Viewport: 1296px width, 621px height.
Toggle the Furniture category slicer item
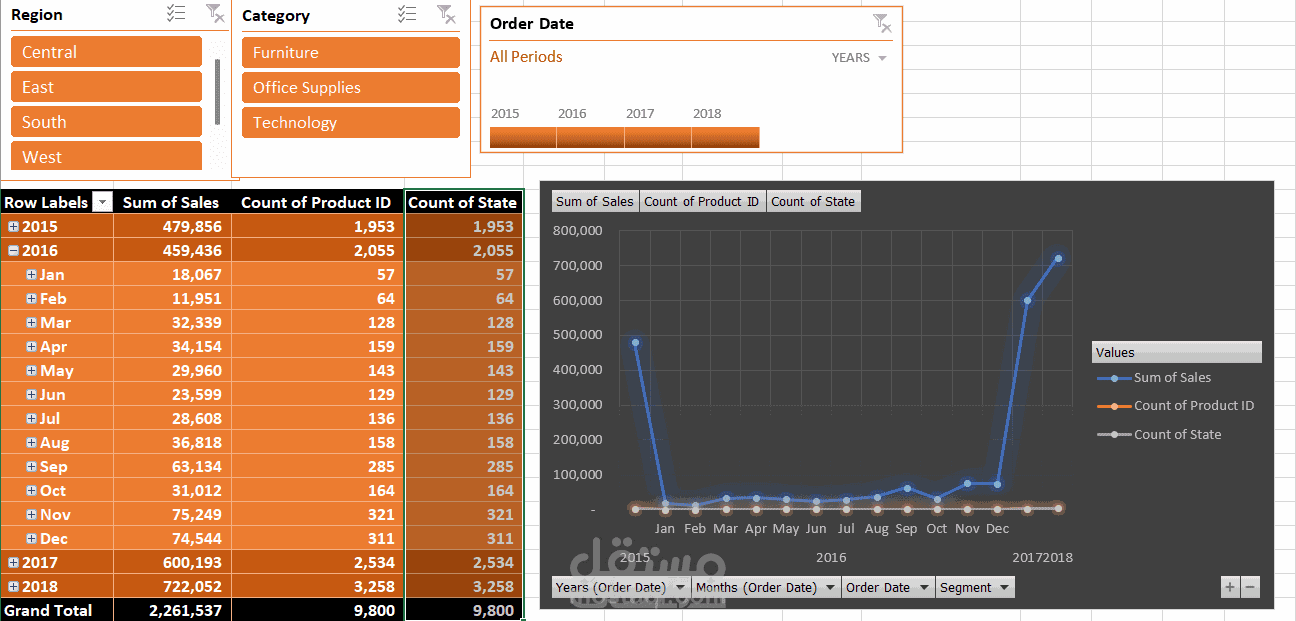pyautogui.click(x=351, y=53)
